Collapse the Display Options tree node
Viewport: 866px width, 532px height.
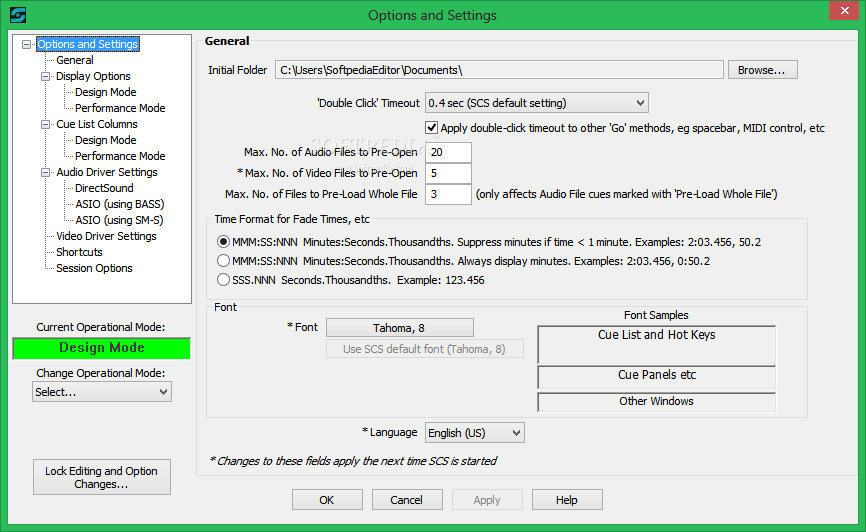pyautogui.click(x=45, y=76)
